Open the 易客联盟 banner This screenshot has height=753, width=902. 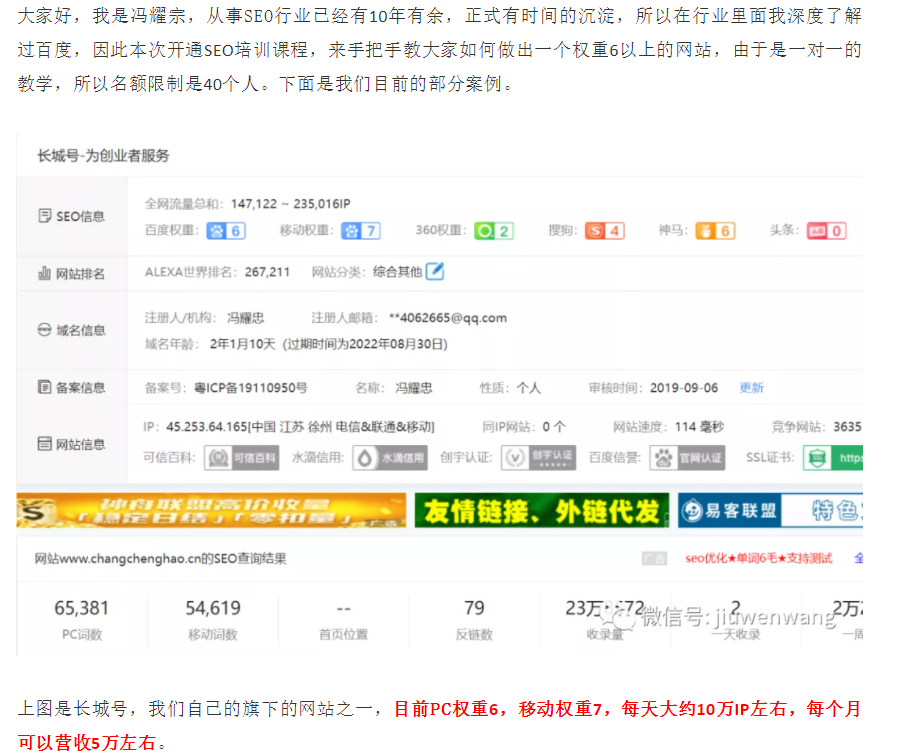(x=770, y=510)
